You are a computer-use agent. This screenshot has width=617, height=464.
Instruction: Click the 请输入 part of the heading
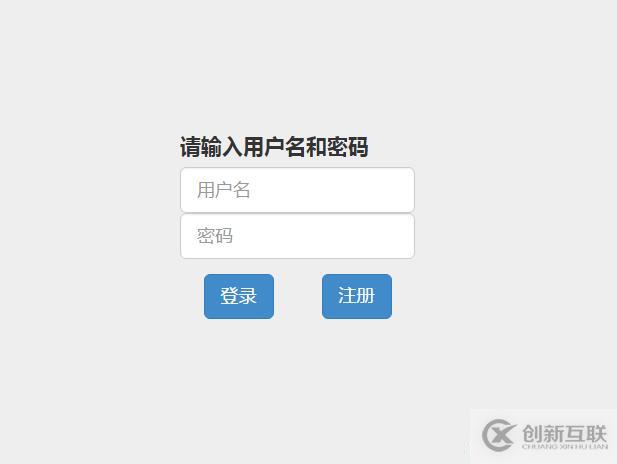click(211, 147)
